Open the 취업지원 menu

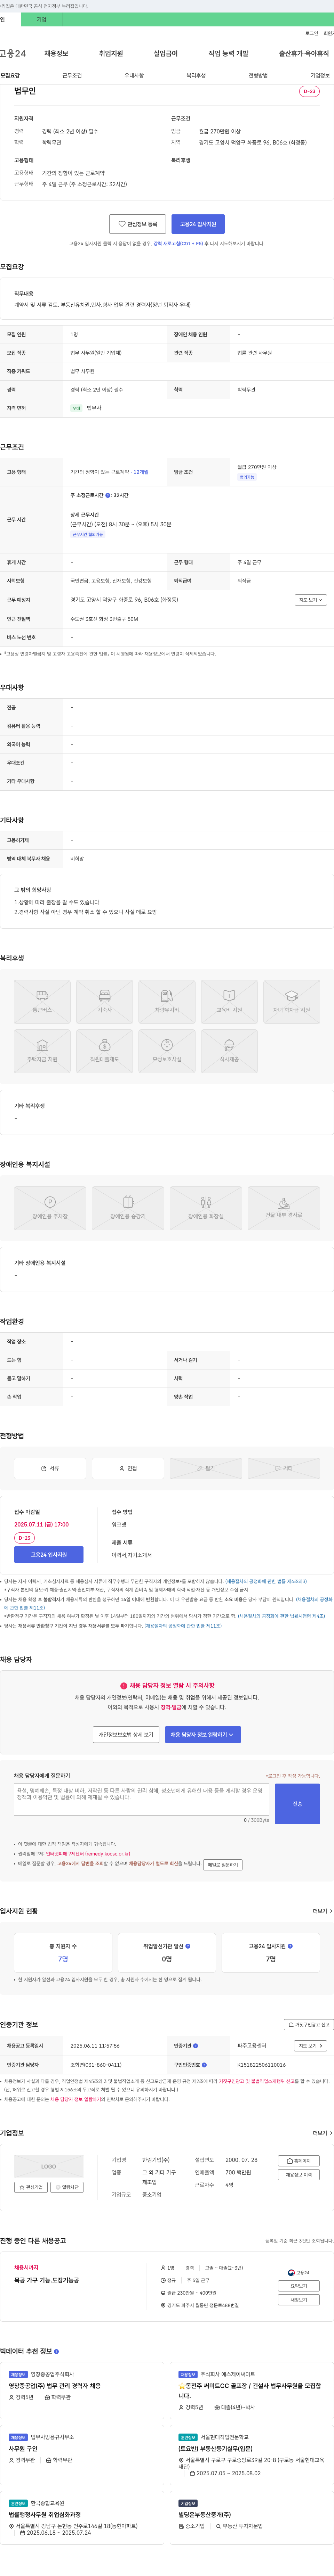(x=111, y=54)
